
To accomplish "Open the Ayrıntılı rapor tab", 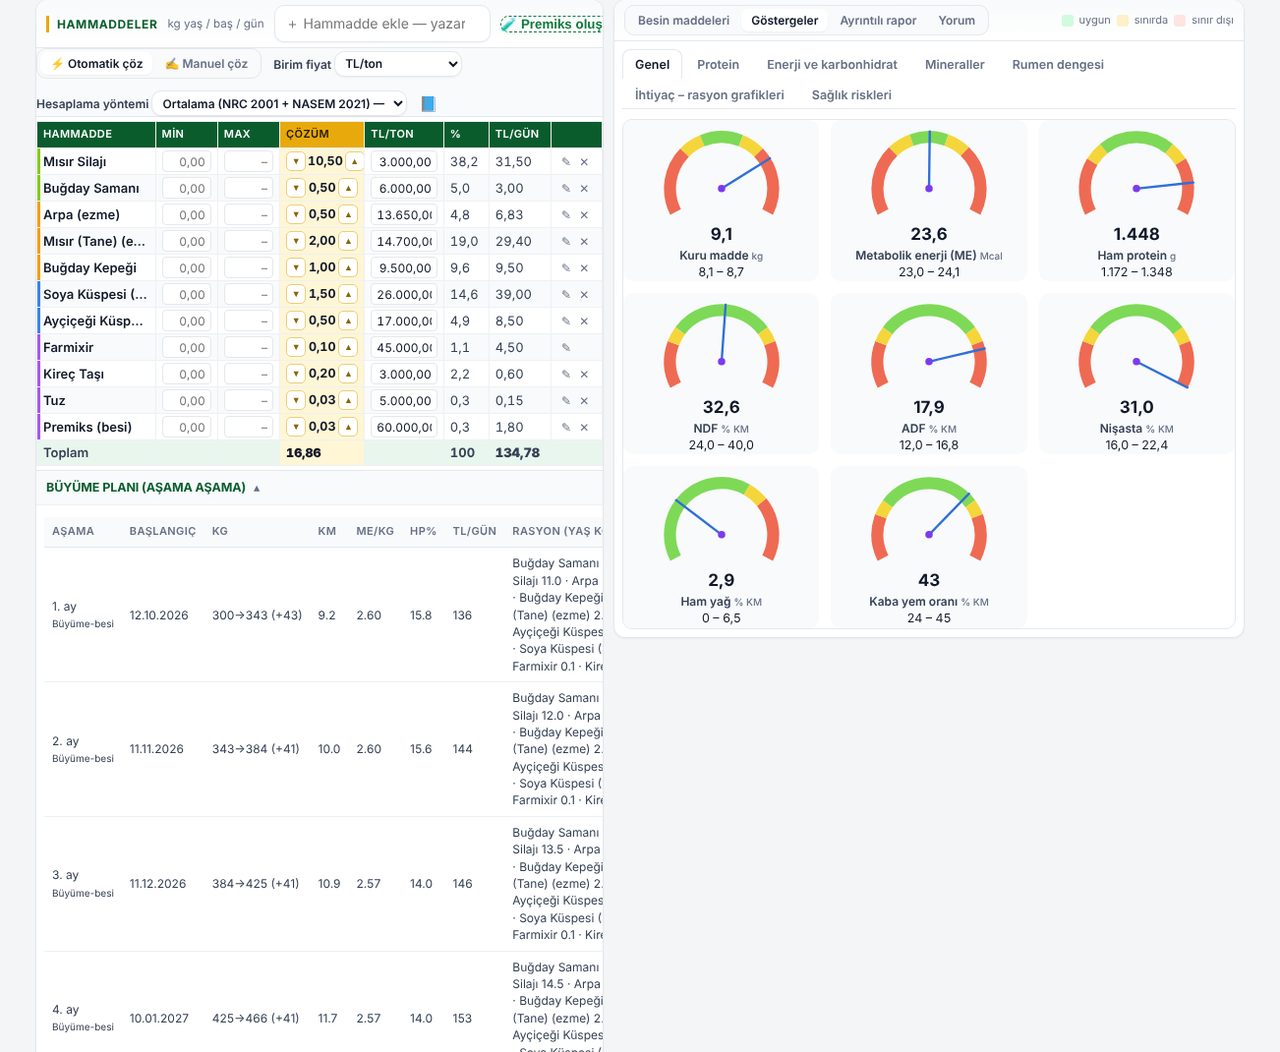I will point(878,20).
